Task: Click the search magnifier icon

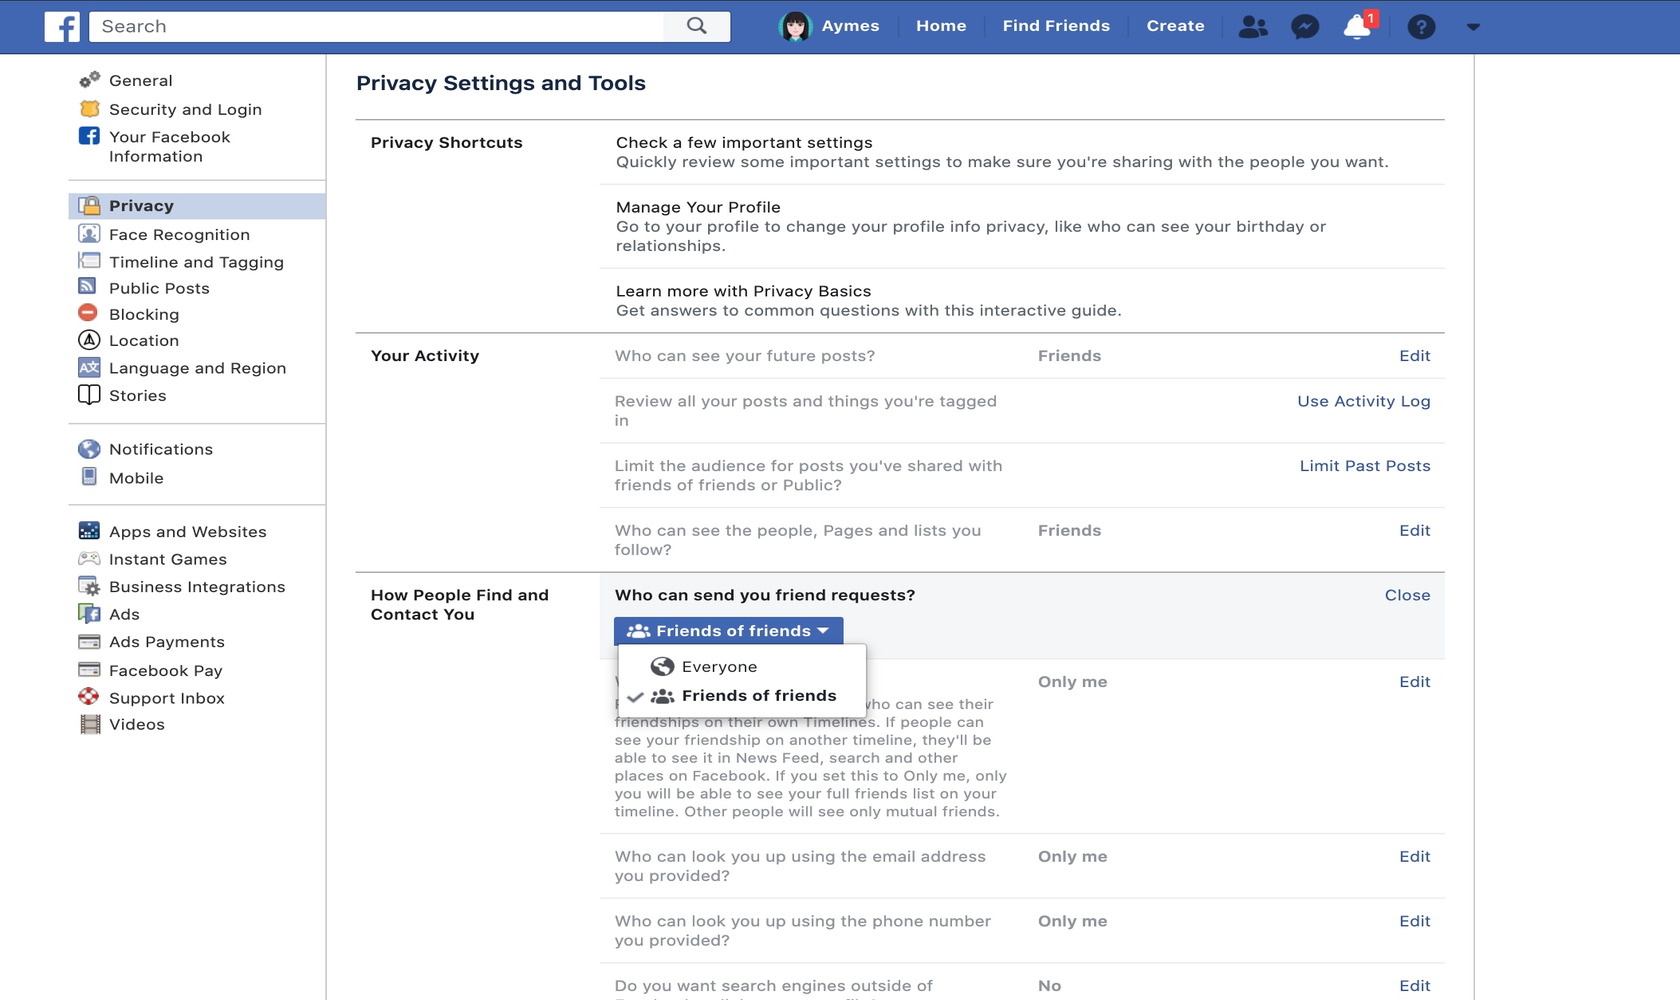Action: pos(696,26)
